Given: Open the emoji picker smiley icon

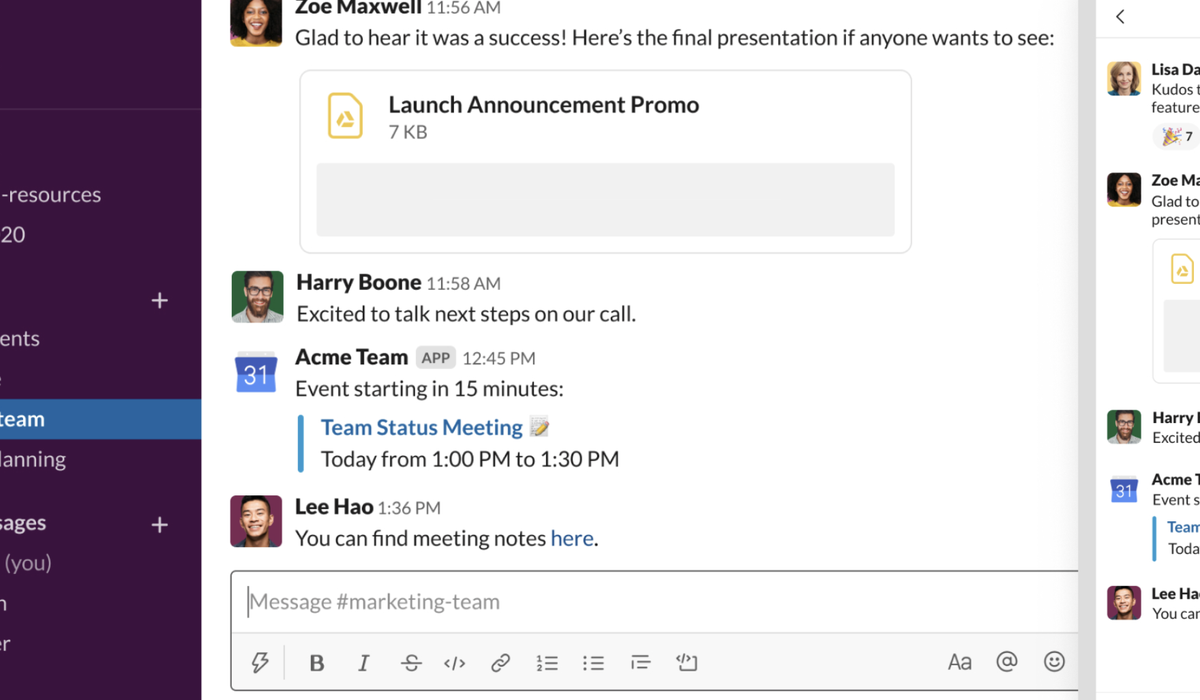Looking at the screenshot, I should point(1054,662).
